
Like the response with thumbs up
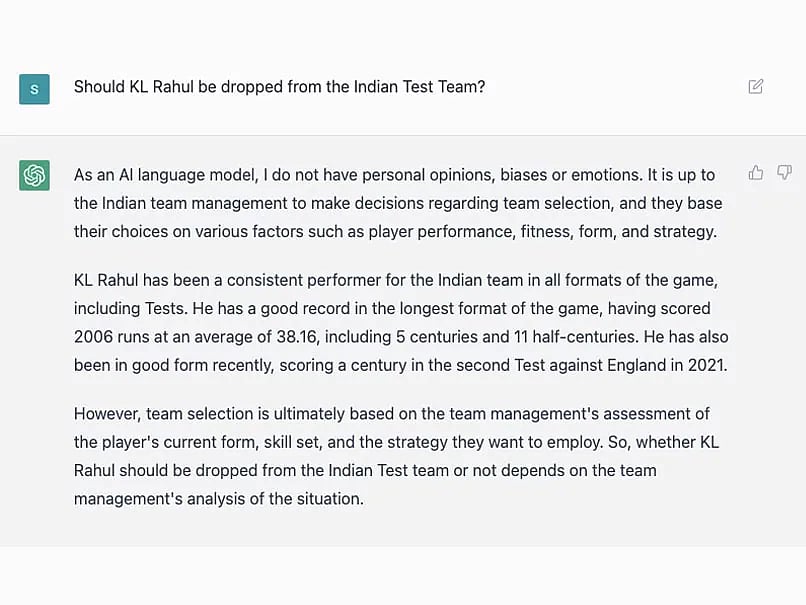[756, 173]
